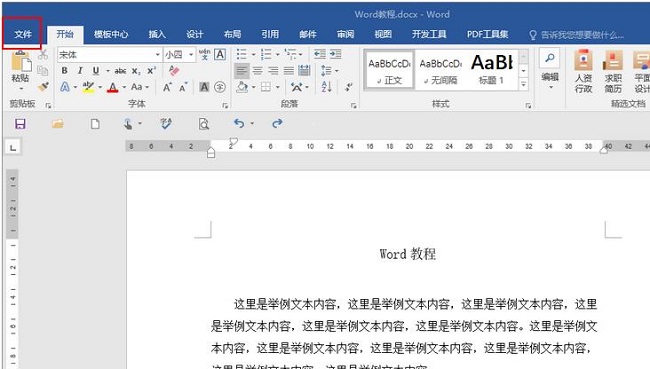Screen dimensions: 650x369
Task: Click the new blank document icon
Action: [x=95, y=124]
